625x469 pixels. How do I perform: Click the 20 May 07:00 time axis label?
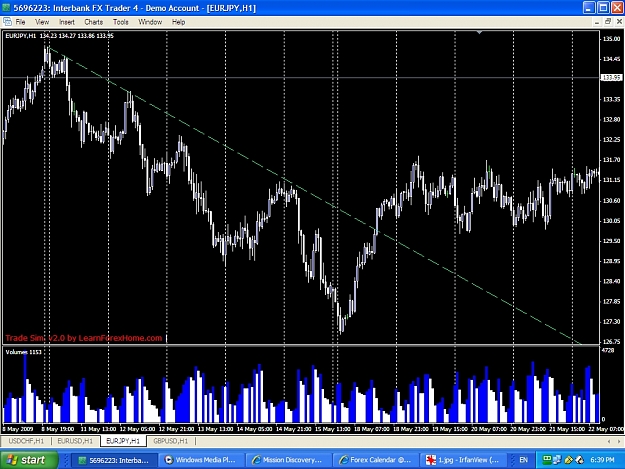pos(489,429)
